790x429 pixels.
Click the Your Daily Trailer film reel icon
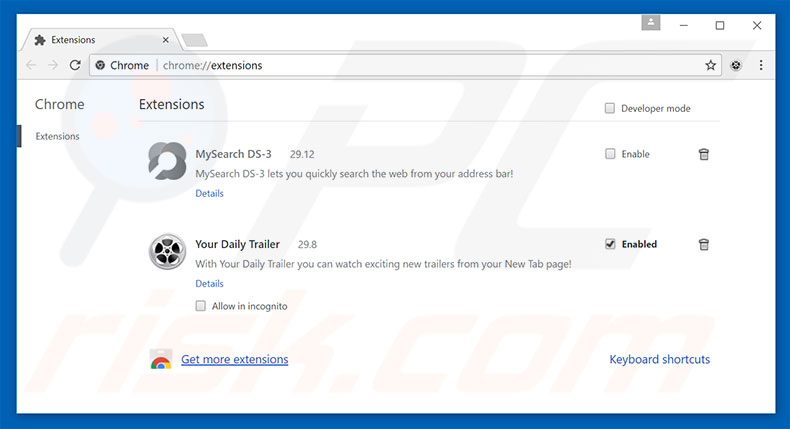click(x=167, y=251)
